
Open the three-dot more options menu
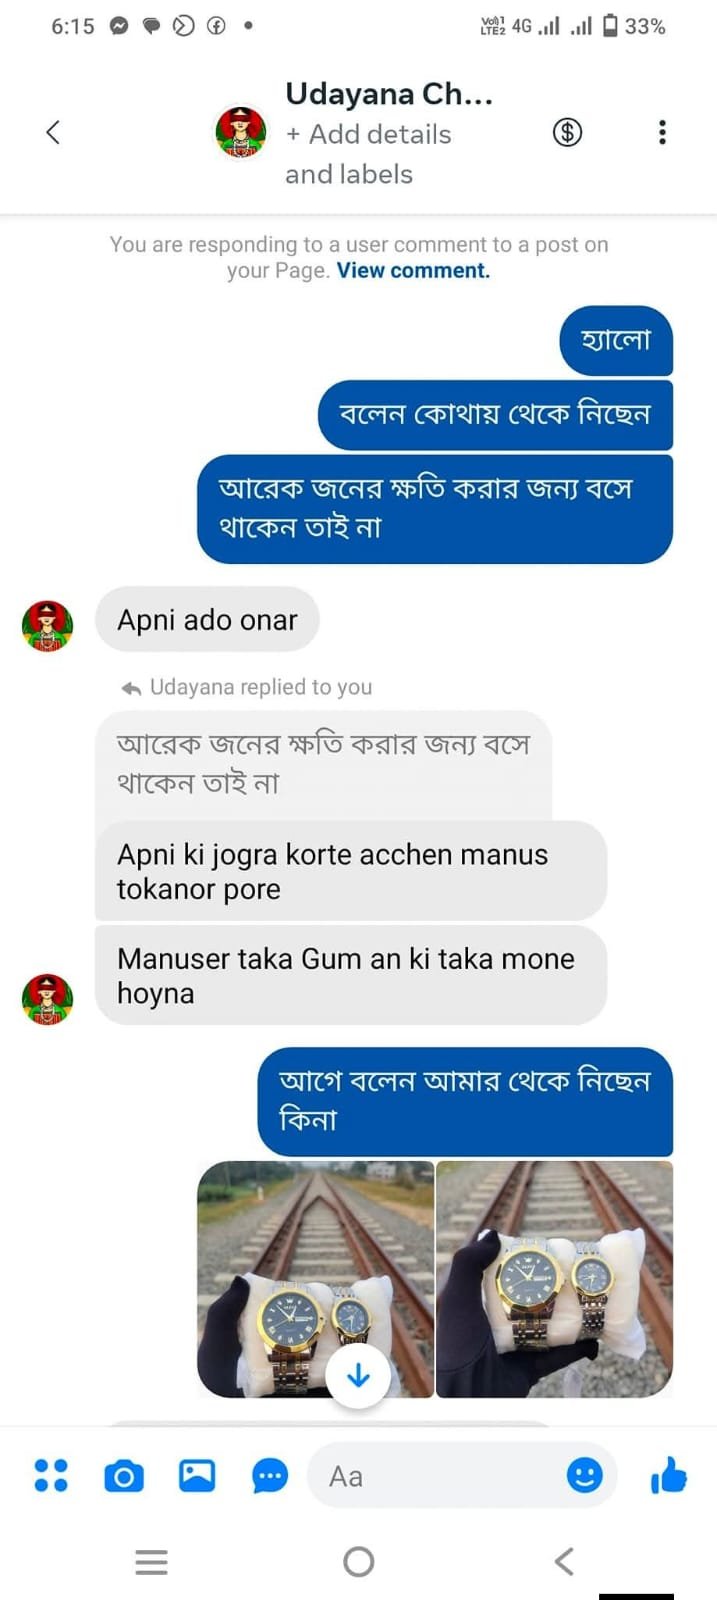click(x=662, y=132)
